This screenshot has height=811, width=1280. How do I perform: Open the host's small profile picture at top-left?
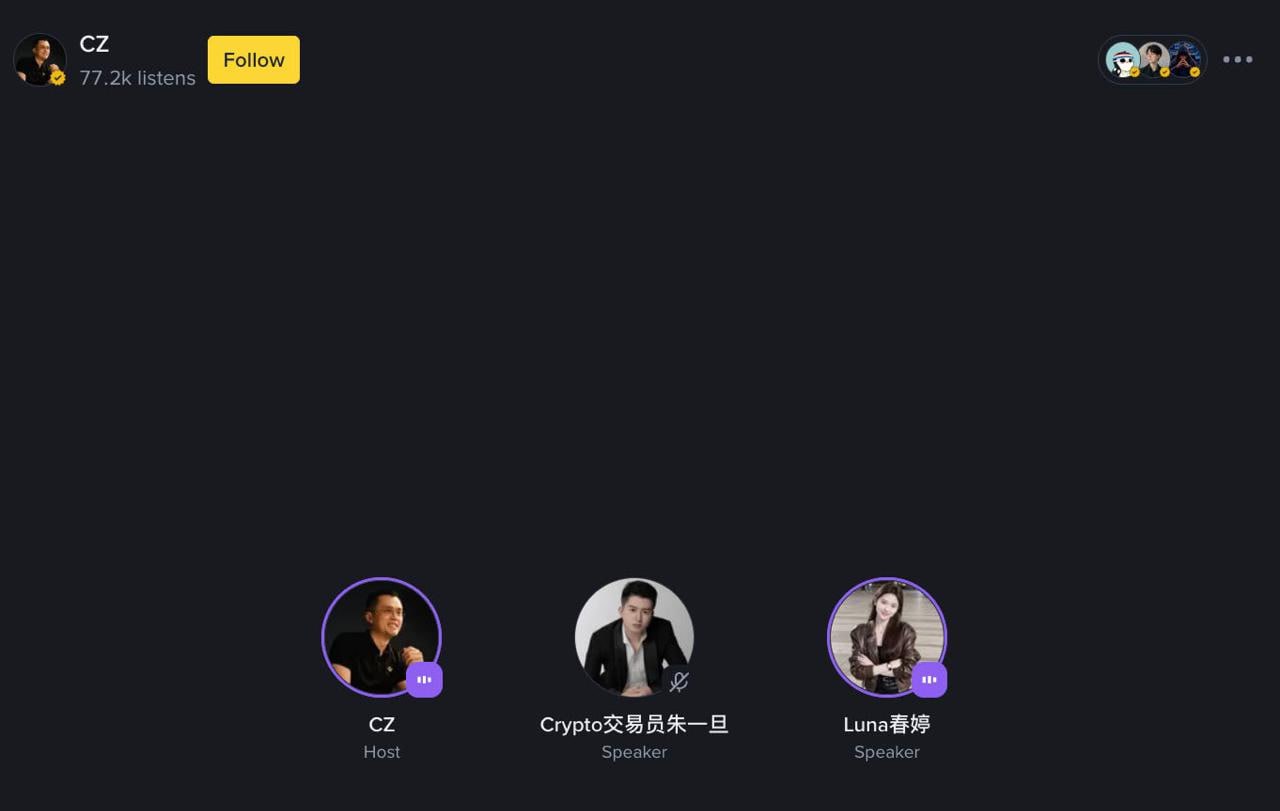point(40,60)
